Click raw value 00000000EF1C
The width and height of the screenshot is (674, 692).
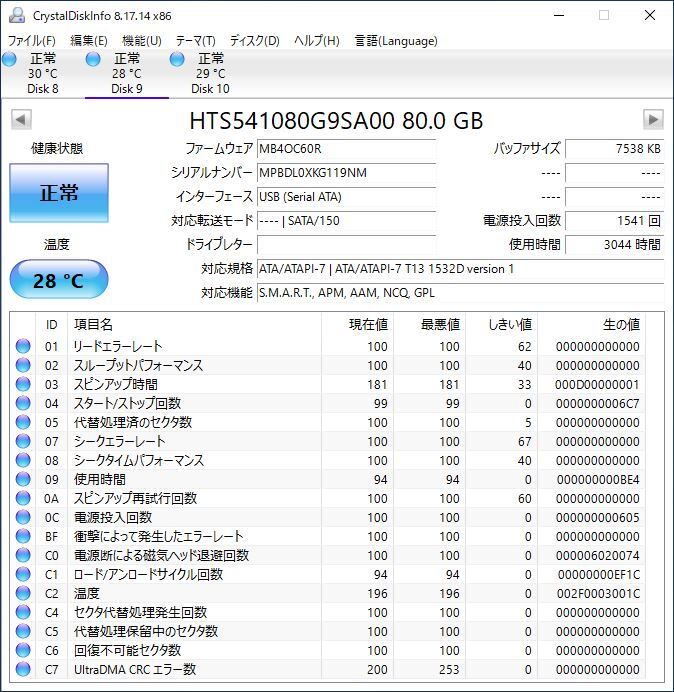(x=599, y=574)
